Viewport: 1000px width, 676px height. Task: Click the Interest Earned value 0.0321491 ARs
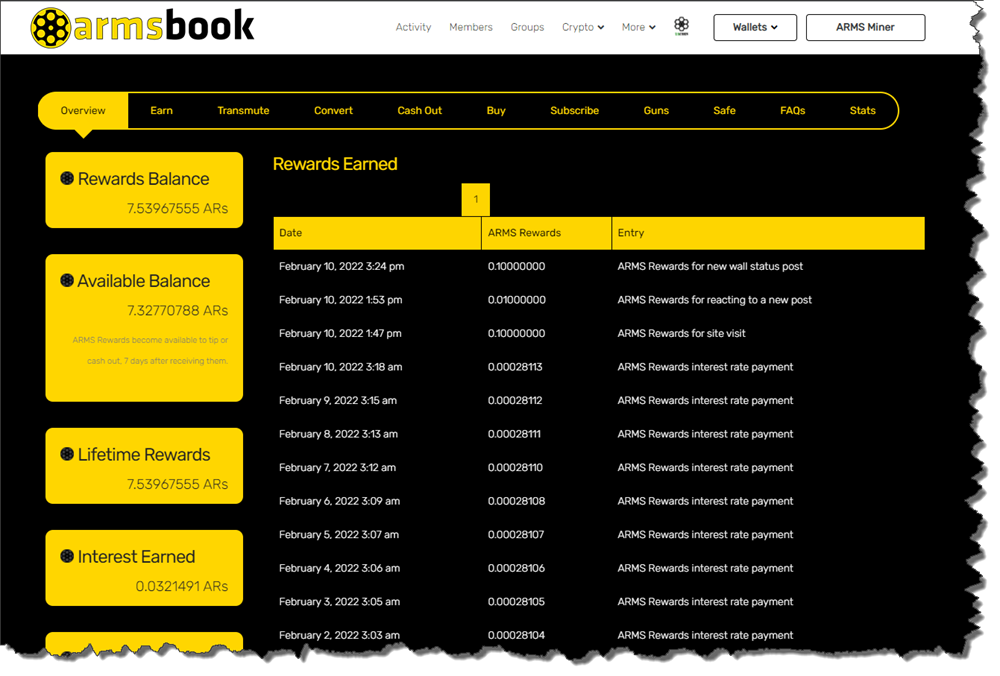(182, 586)
